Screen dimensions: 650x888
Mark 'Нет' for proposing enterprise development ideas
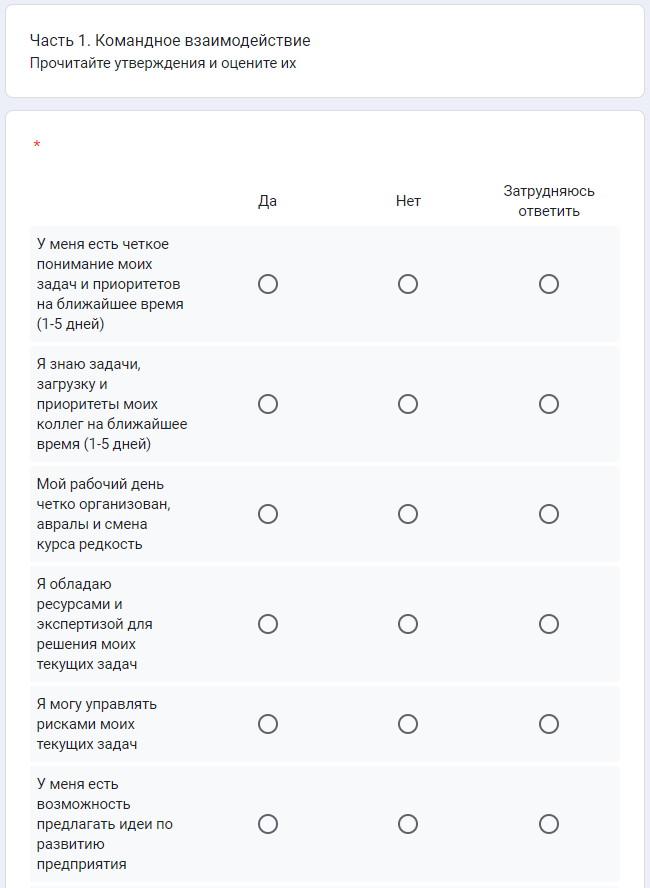coord(408,824)
